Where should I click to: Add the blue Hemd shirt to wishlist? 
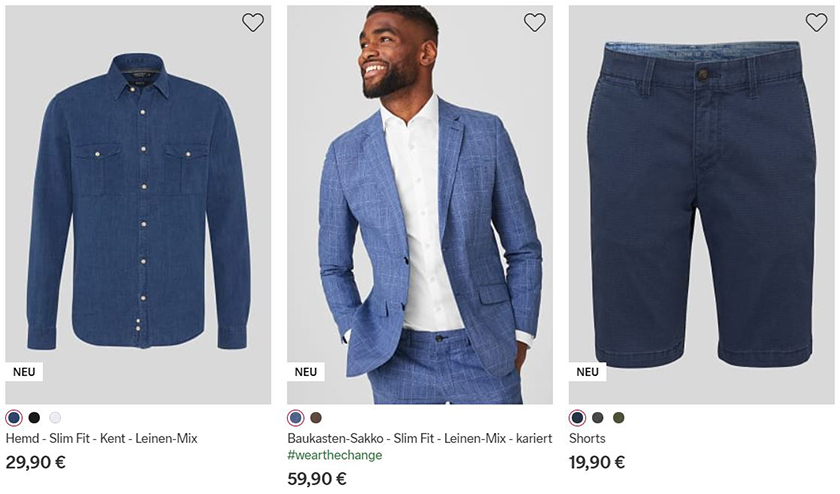(253, 22)
